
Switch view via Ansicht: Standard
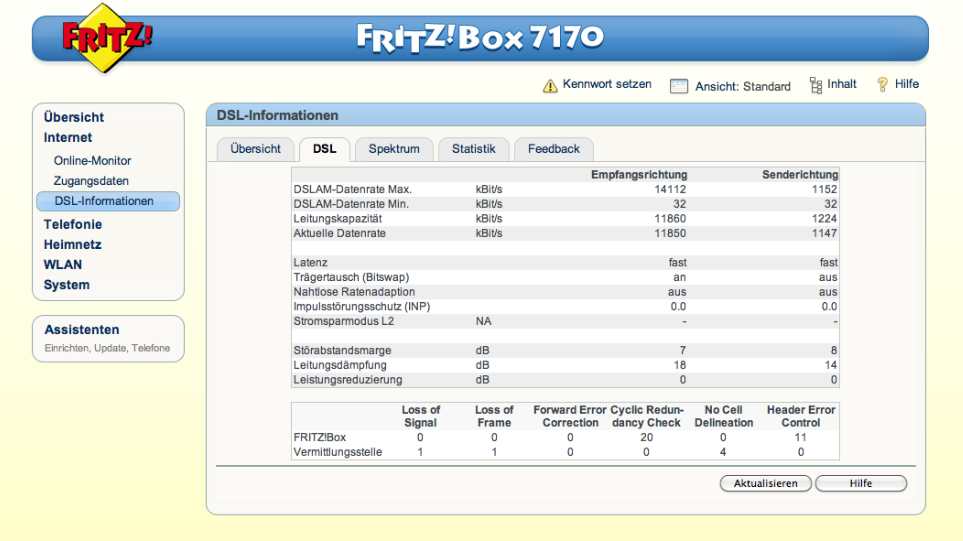(743, 87)
